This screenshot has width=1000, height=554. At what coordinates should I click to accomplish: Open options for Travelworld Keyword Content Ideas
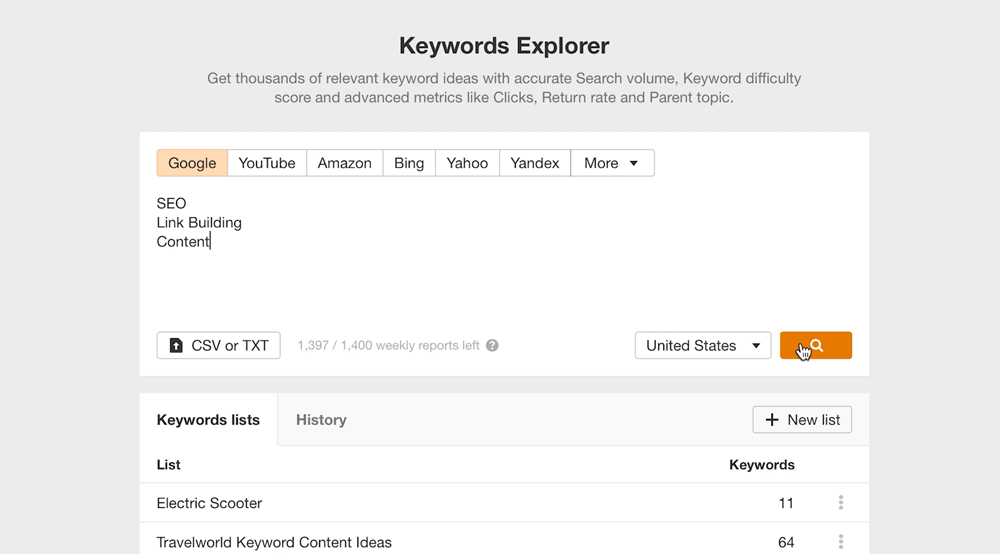coord(841,542)
